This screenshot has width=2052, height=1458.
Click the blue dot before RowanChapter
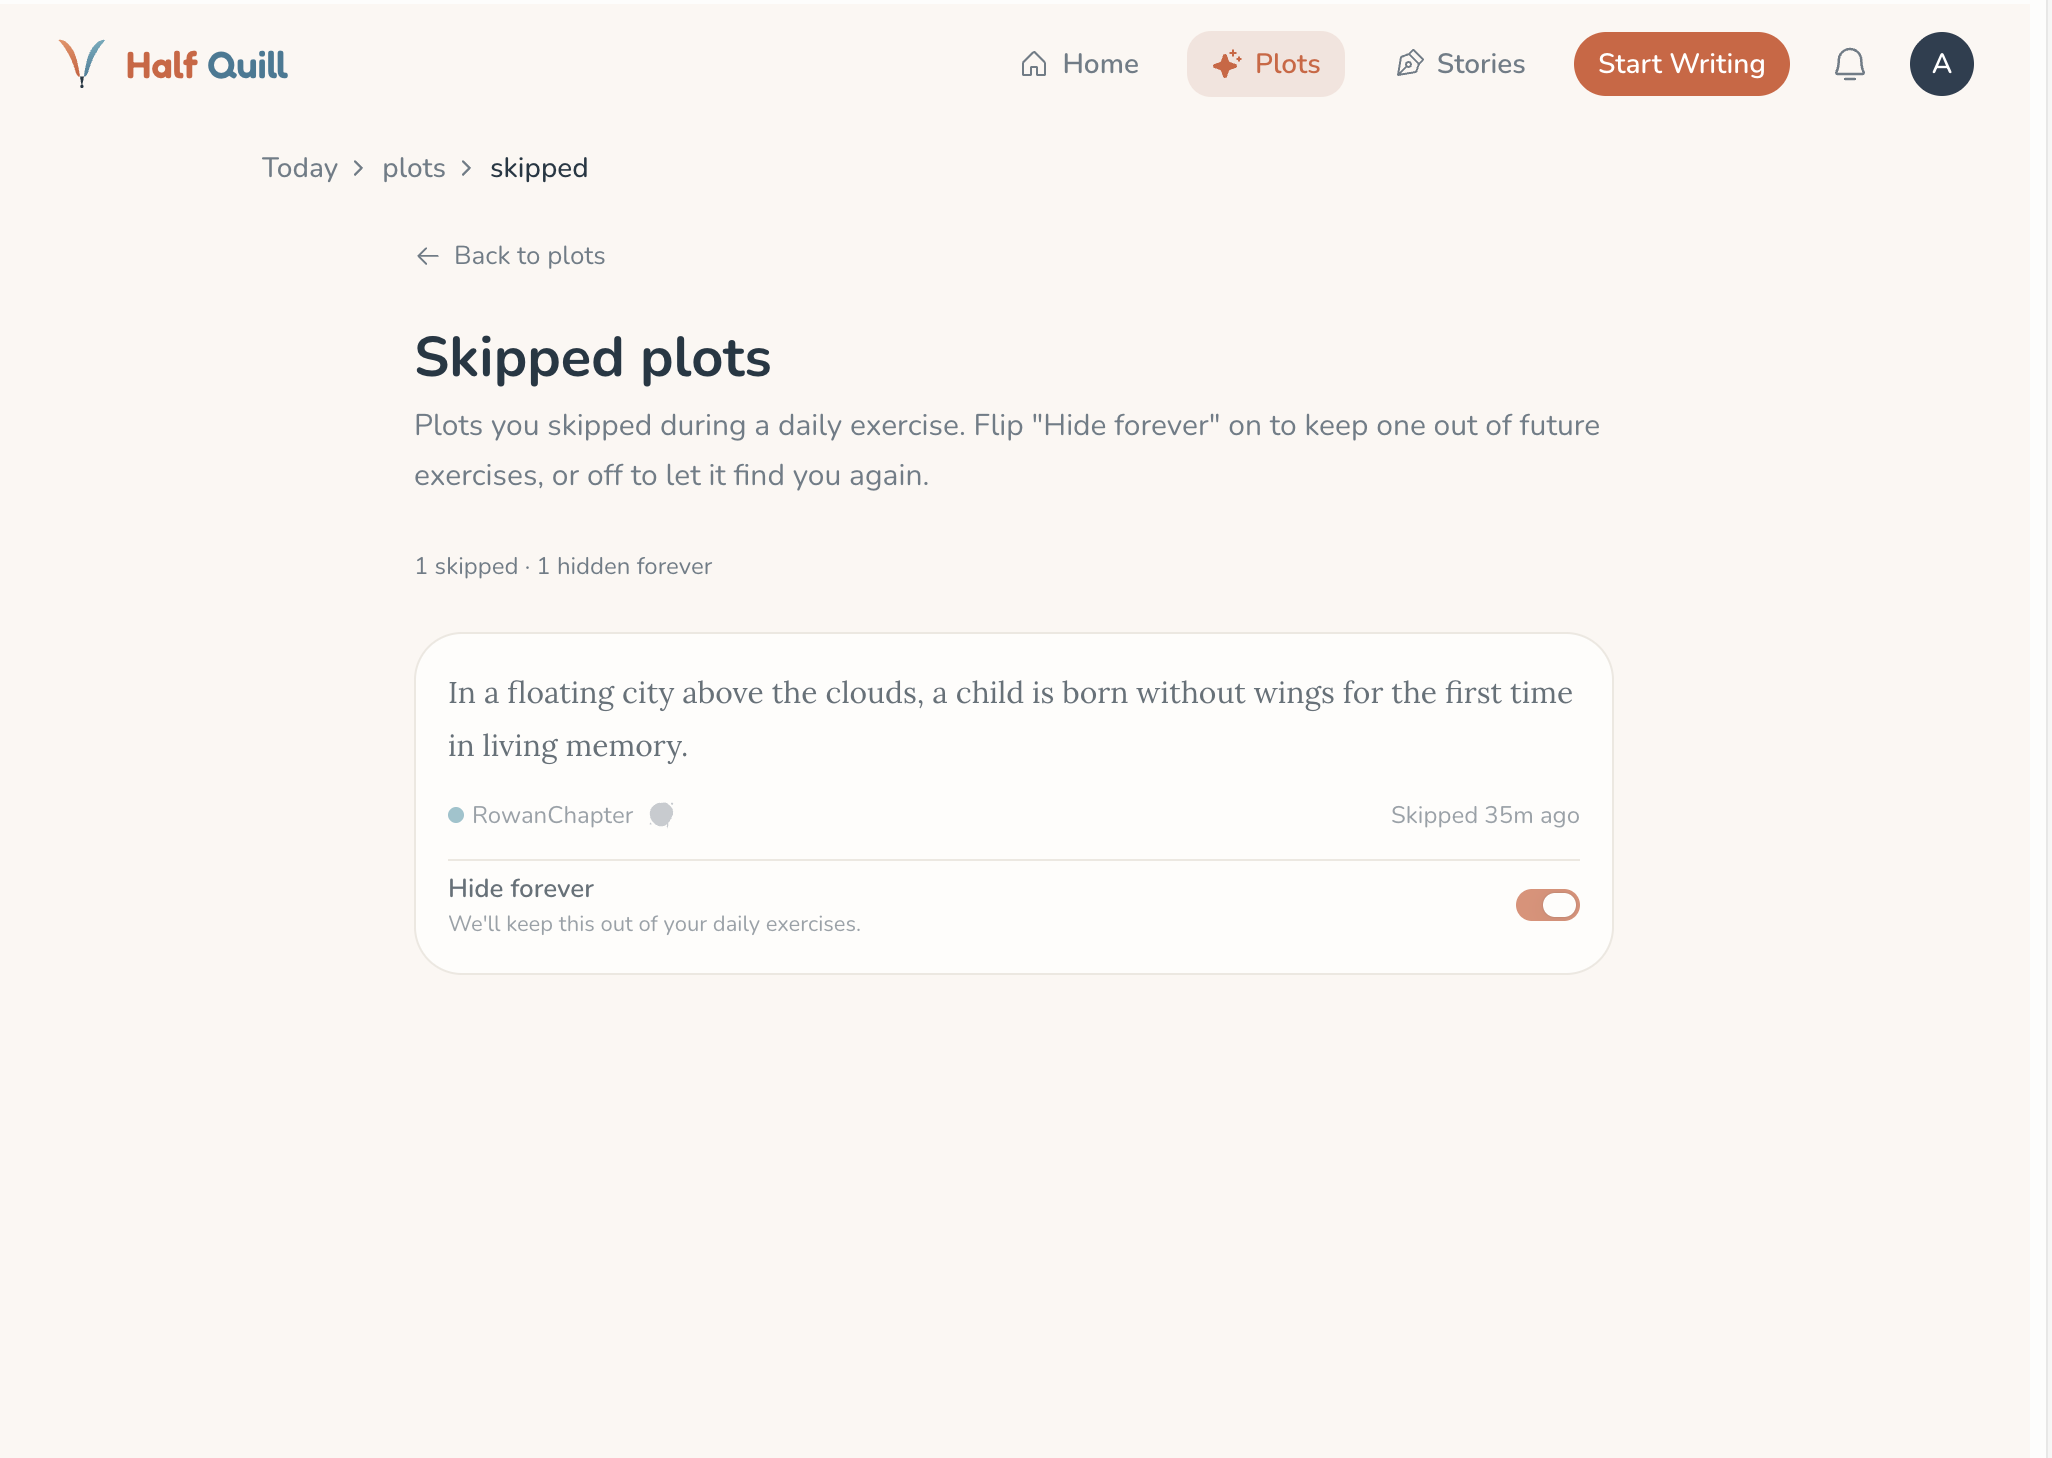pyautogui.click(x=456, y=815)
